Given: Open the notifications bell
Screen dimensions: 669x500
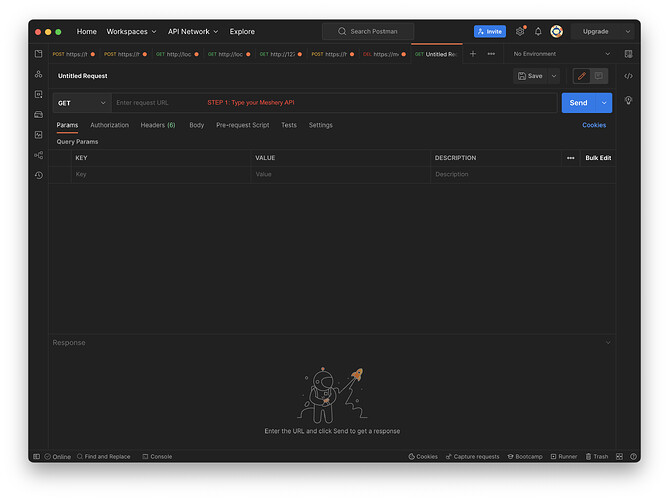Looking at the screenshot, I should point(538,31).
